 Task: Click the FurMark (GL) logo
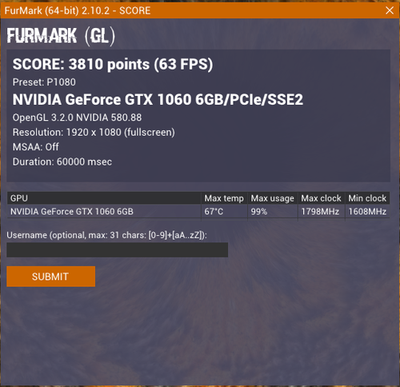[61, 36]
